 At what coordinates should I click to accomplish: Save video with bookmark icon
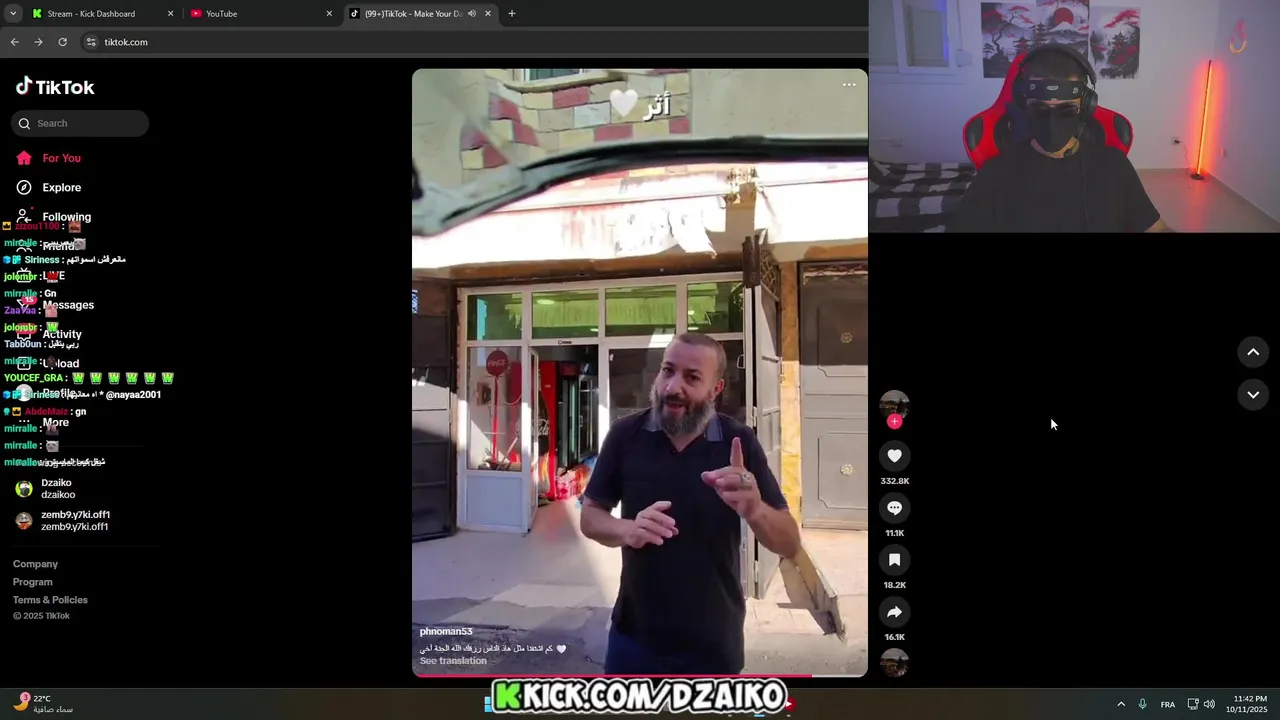[x=894, y=560]
